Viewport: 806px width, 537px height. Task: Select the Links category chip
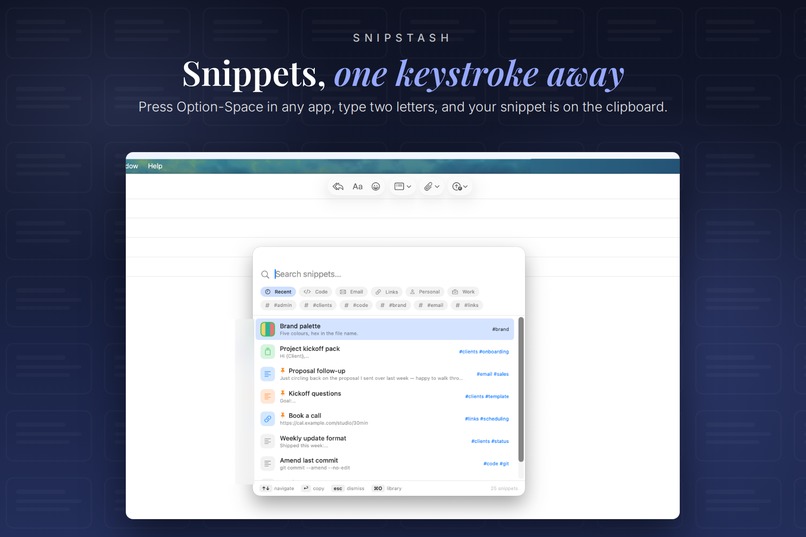click(387, 292)
